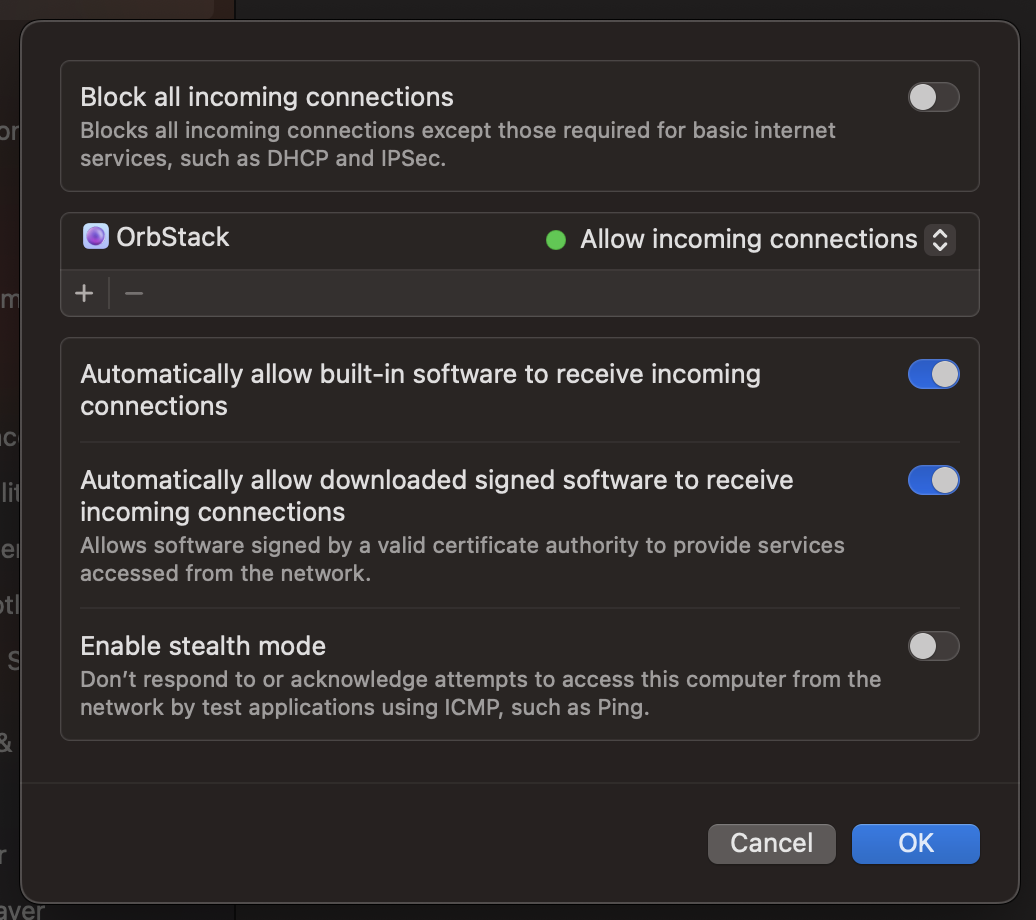Click the green status dot beside OrbStack
Image resolution: width=1036 pixels, height=920 pixels.
pyautogui.click(x=556, y=240)
